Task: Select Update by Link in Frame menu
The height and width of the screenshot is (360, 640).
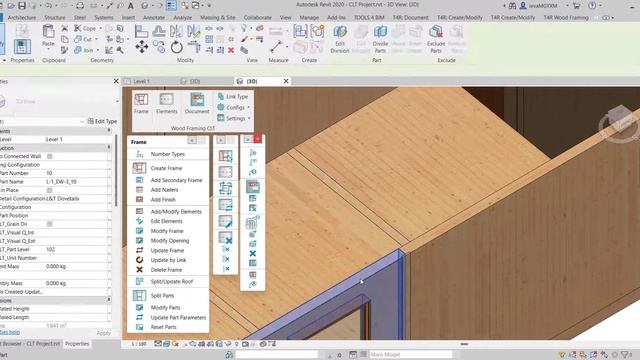Action: [x=168, y=260]
